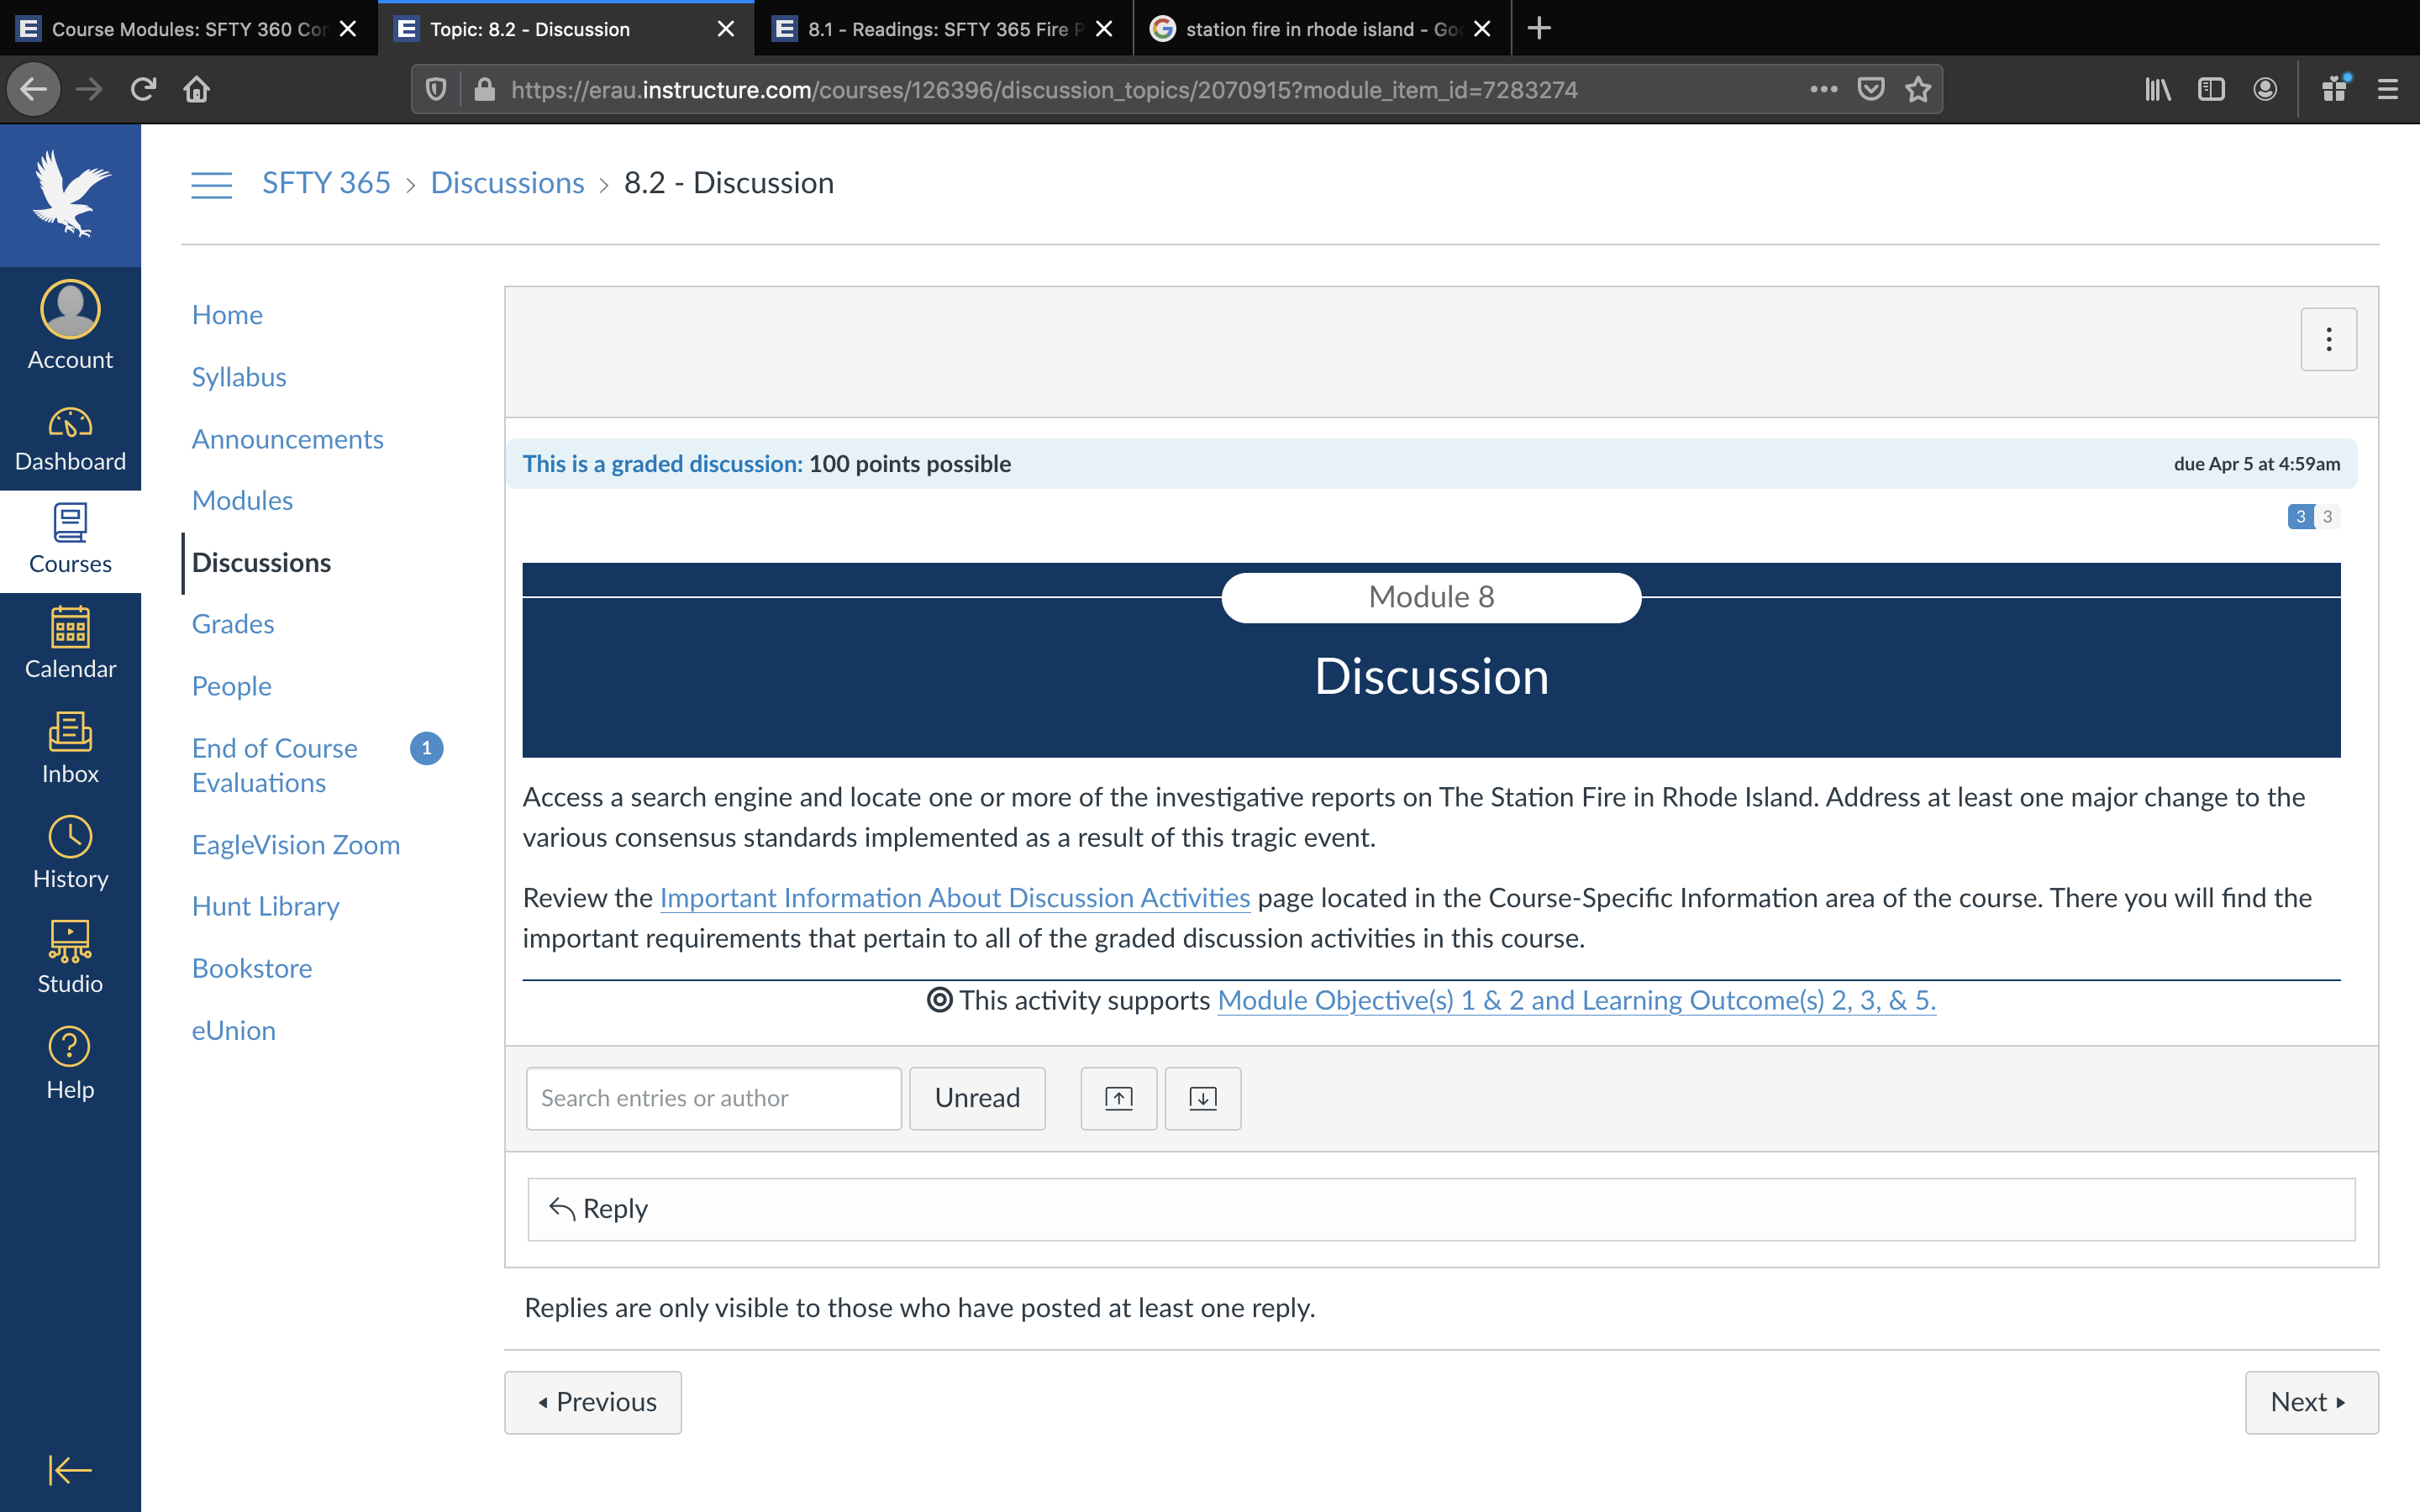Click the unread replies count badge
The image size is (2420, 1512).
click(x=2300, y=516)
